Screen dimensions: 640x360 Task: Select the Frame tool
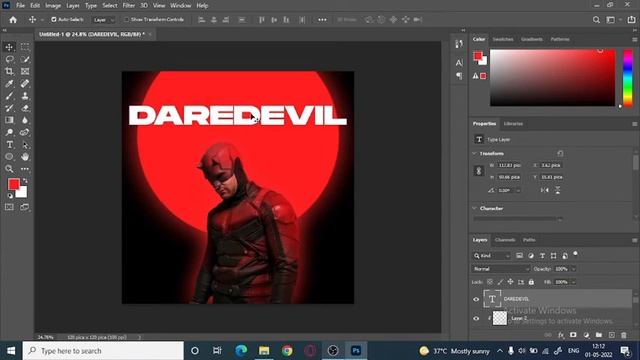pyautogui.click(x=25, y=71)
